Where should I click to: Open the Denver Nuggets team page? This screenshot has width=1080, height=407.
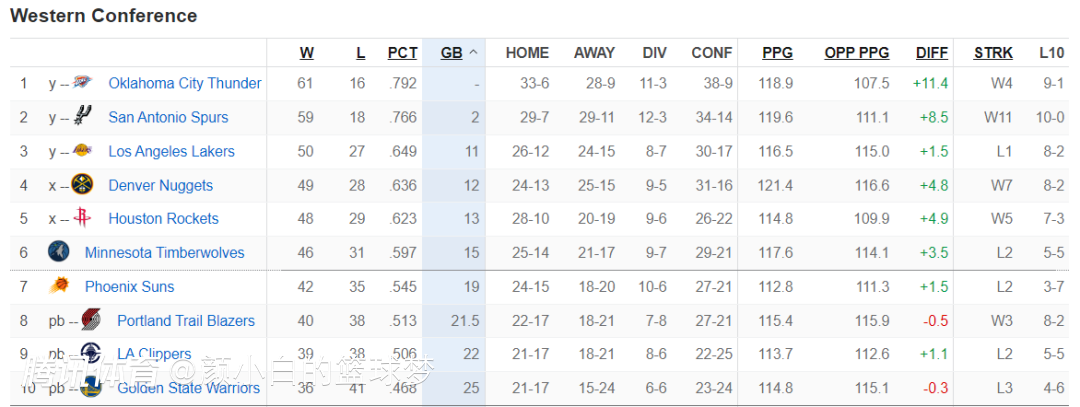(160, 185)
